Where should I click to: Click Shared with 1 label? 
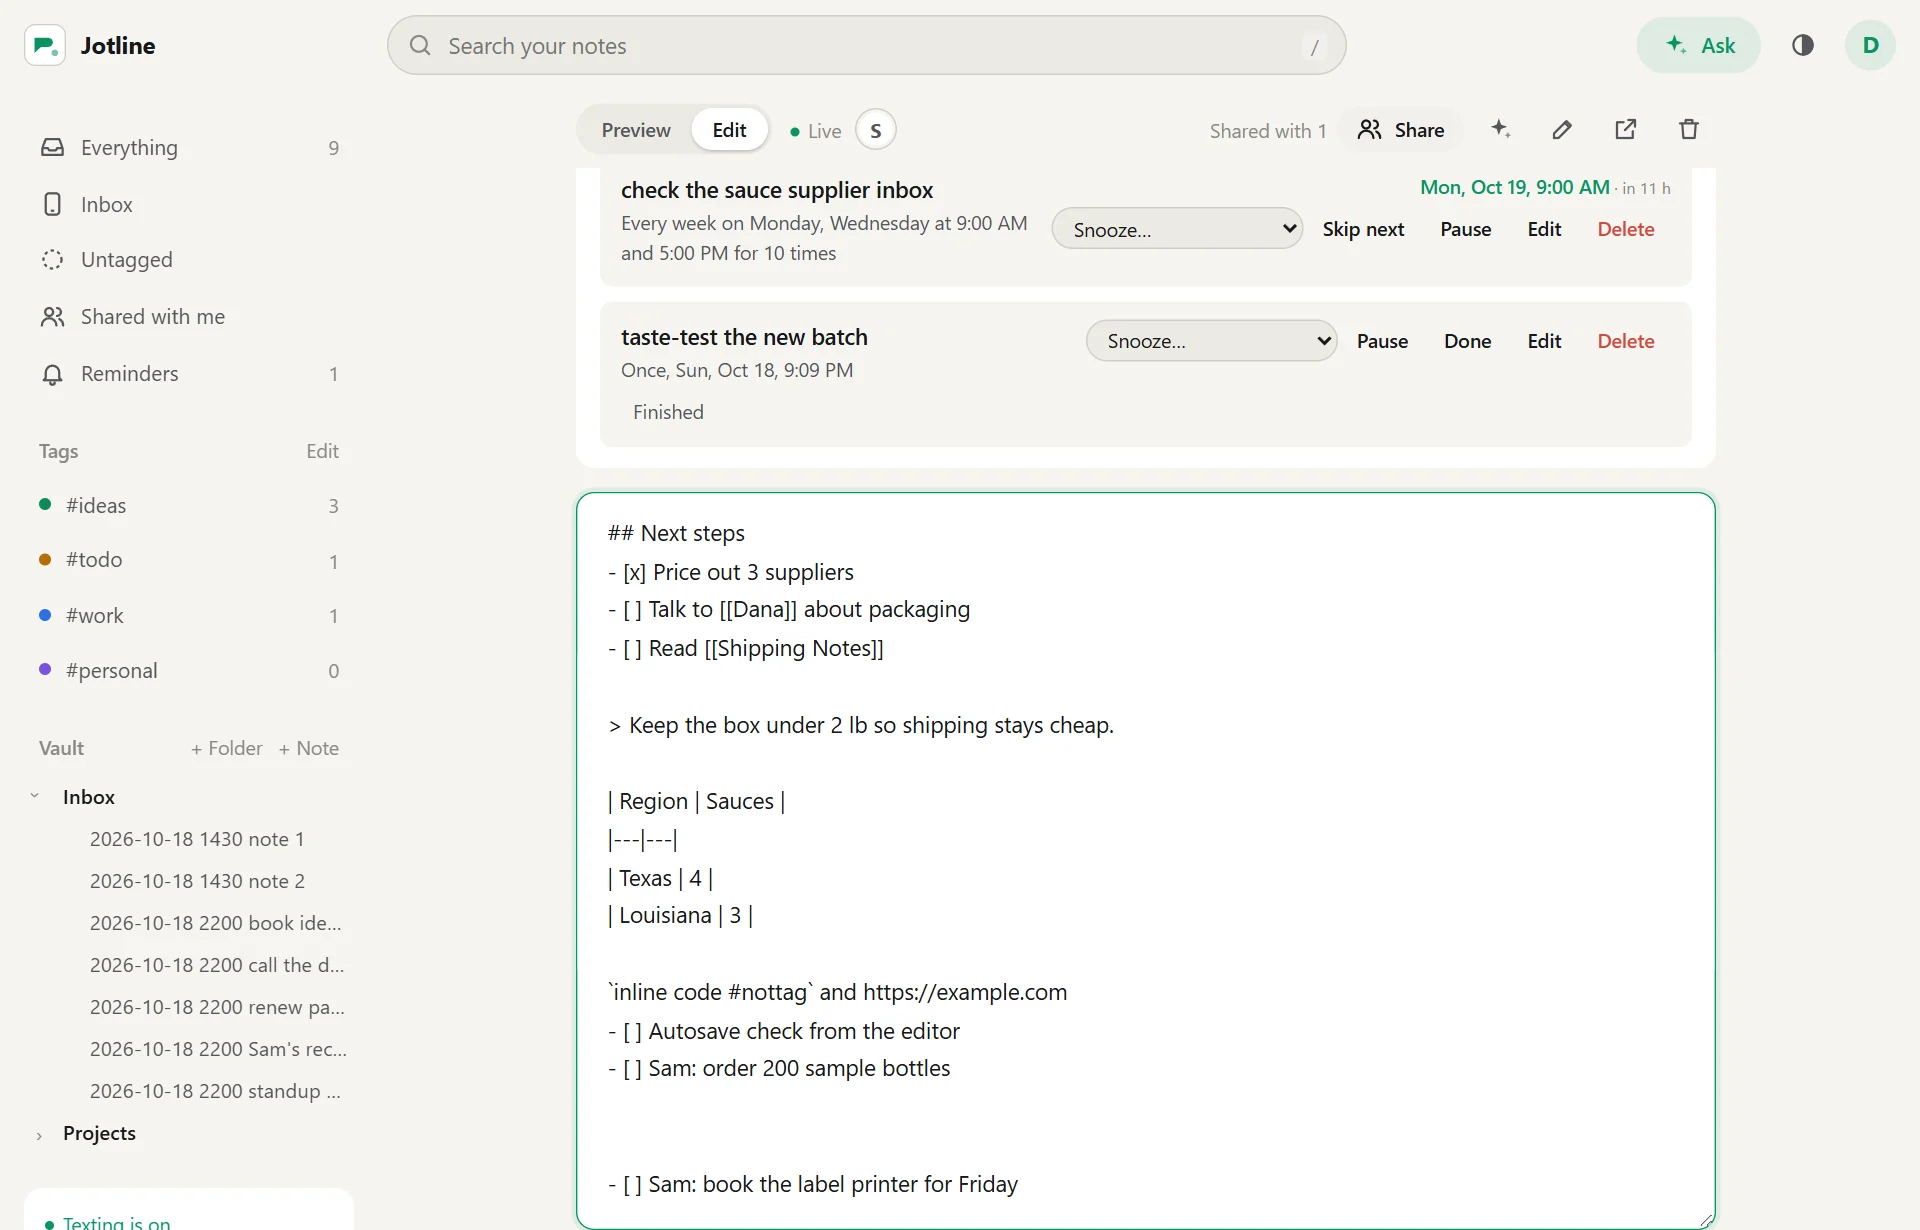coord(1268,131)
